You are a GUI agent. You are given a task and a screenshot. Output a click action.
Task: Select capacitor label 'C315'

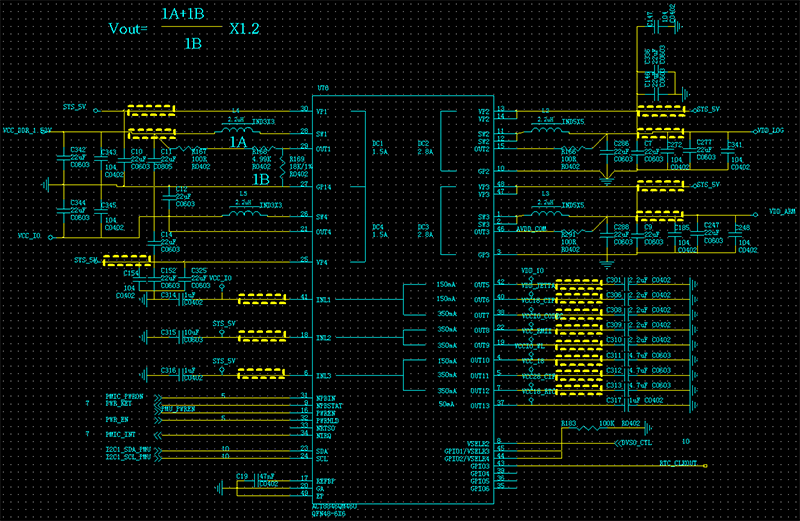[x=168, y=333]
